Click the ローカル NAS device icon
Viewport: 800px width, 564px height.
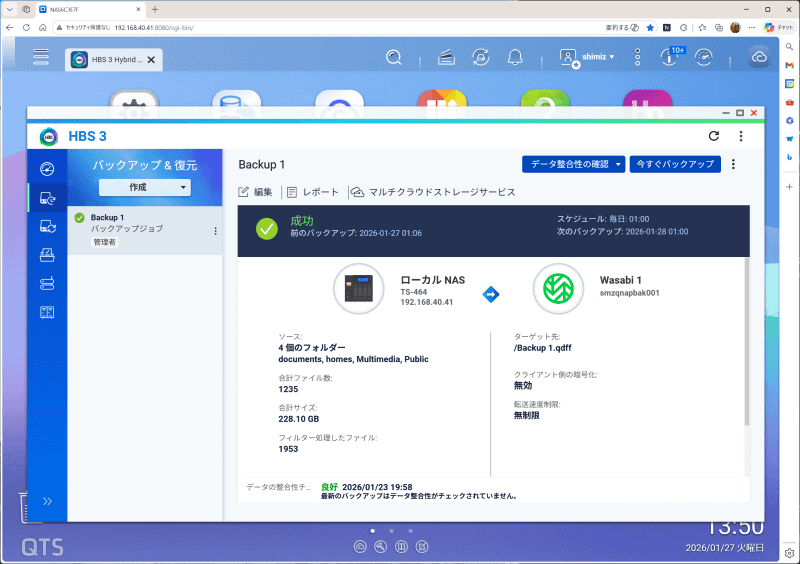359,288
